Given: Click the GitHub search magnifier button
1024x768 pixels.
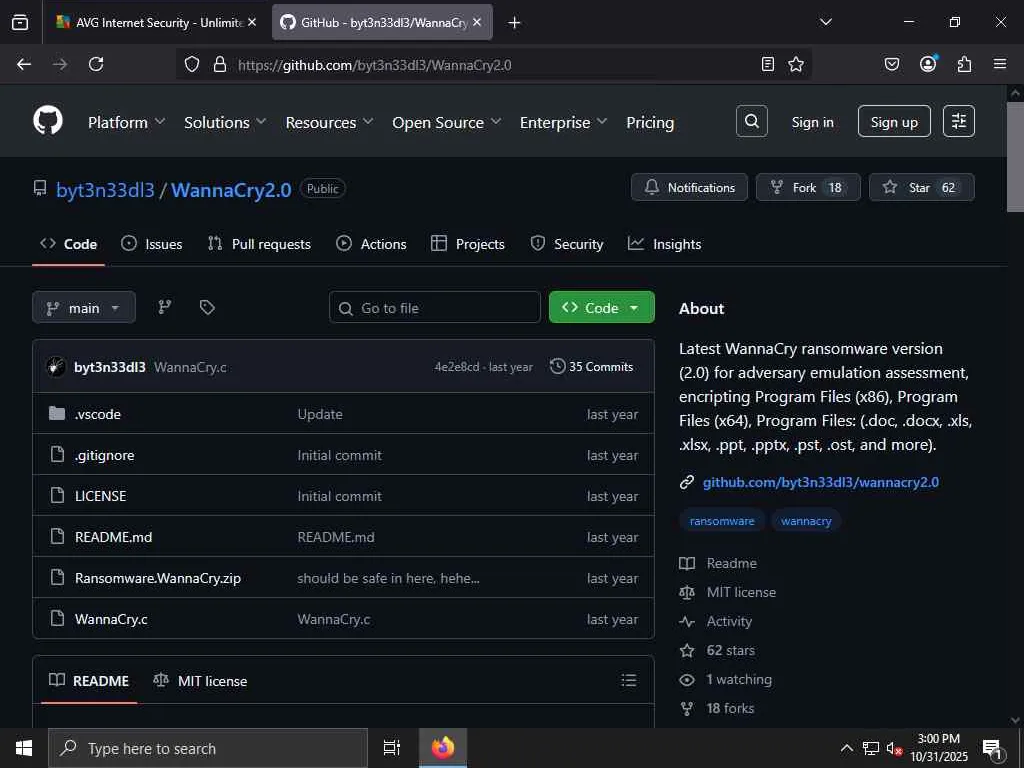Looking at the screenshot, I should click(752, 121).
